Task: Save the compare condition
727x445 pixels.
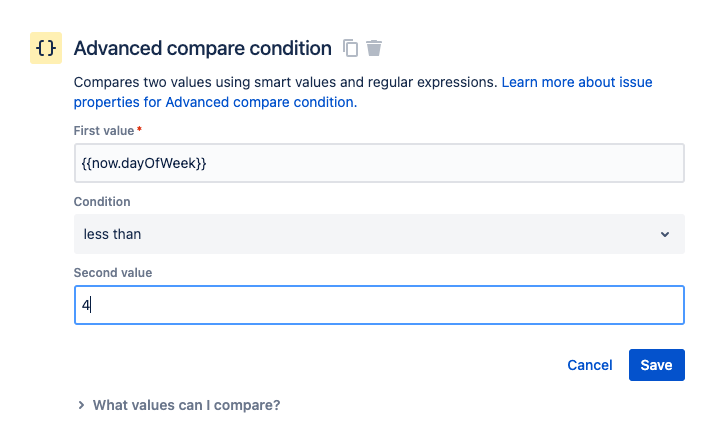Action: point(656,365)
